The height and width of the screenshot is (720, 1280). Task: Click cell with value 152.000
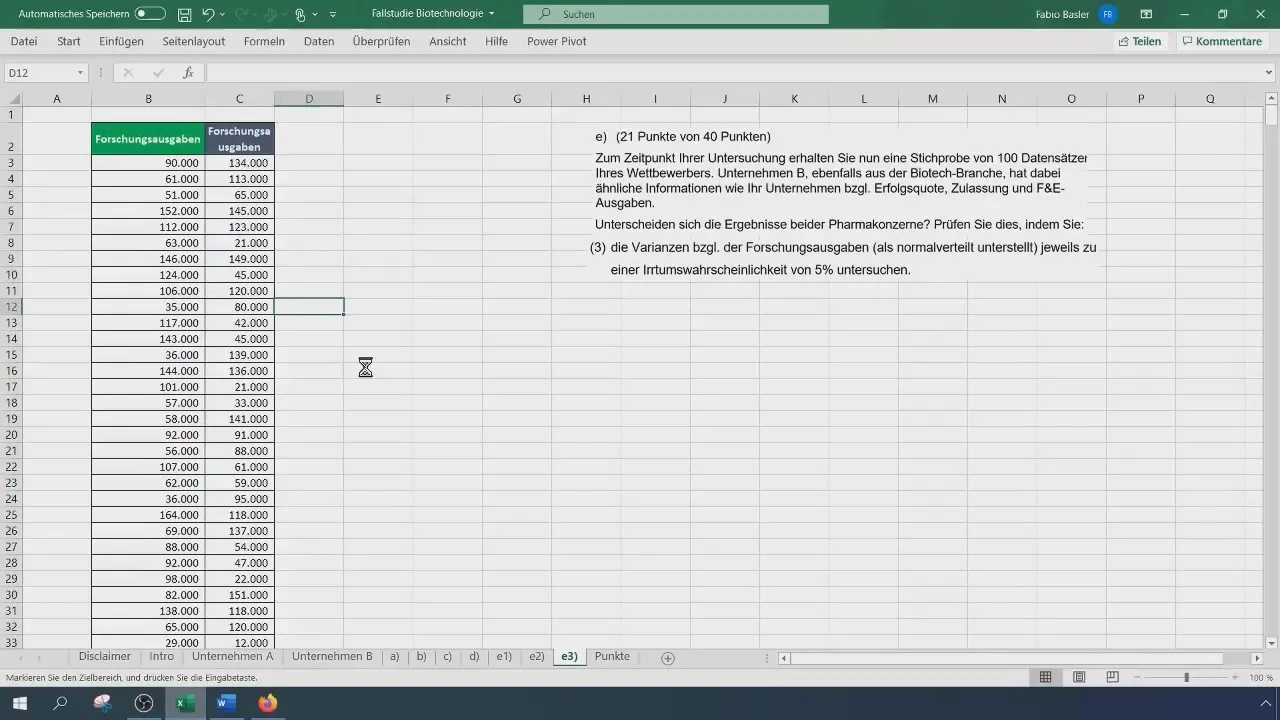pos(148,211)
